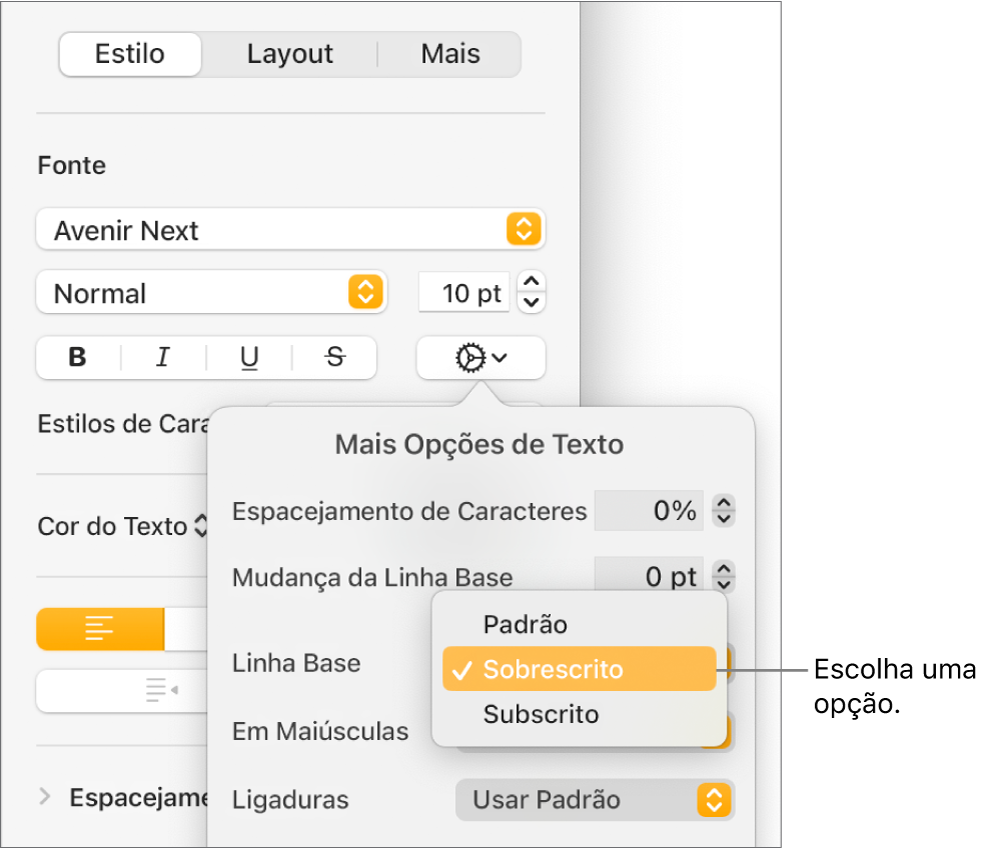
Task: Click the Espaçamento de Caracteres 0% field
Action: [648, 511]
